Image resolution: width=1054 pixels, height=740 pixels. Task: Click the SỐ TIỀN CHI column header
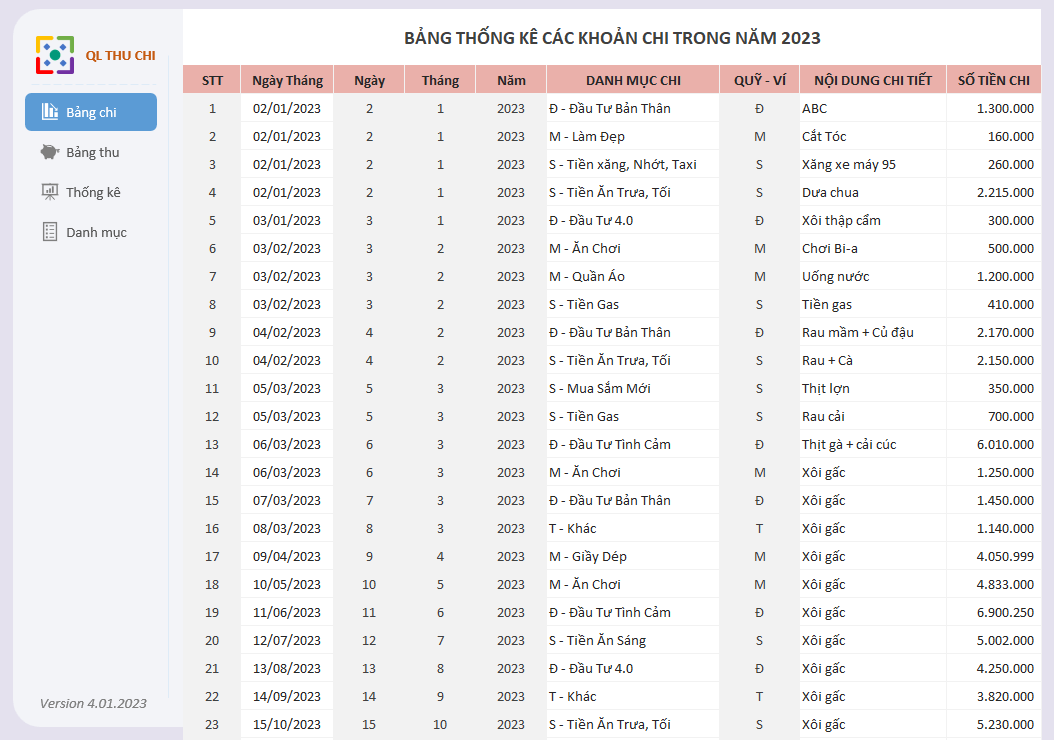point(994,80)
